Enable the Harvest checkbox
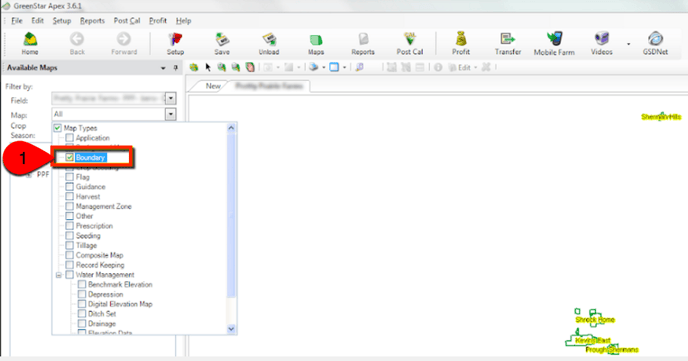Image resolution: width=688 pixels, height=361 pixels. pos(69,197)
